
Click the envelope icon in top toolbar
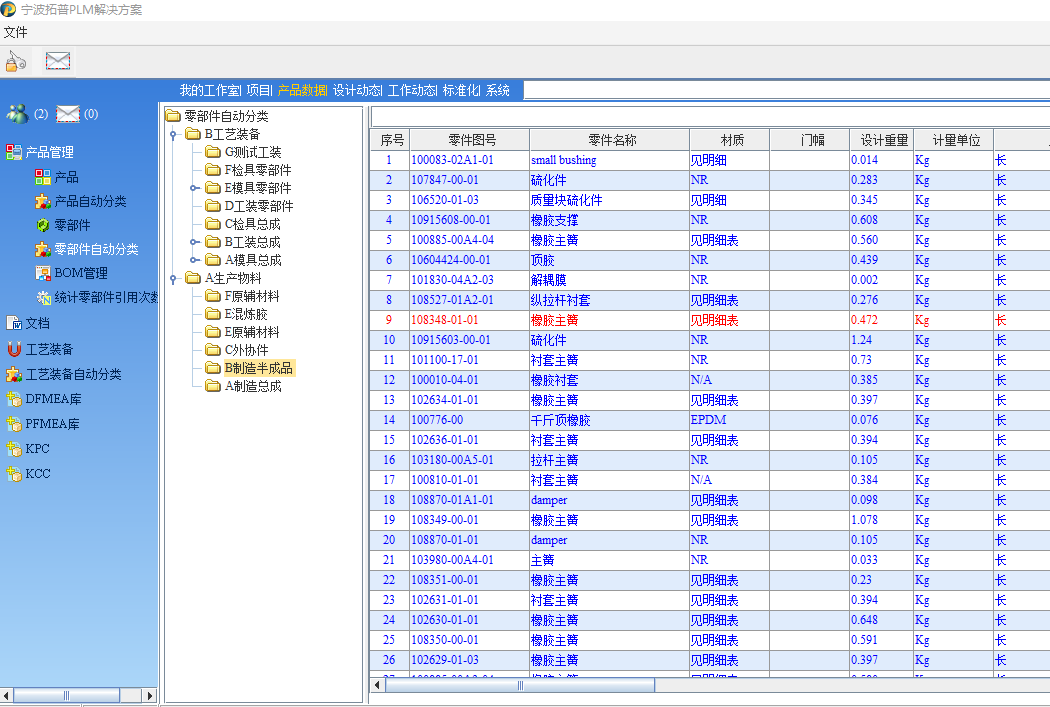[58, 62]
